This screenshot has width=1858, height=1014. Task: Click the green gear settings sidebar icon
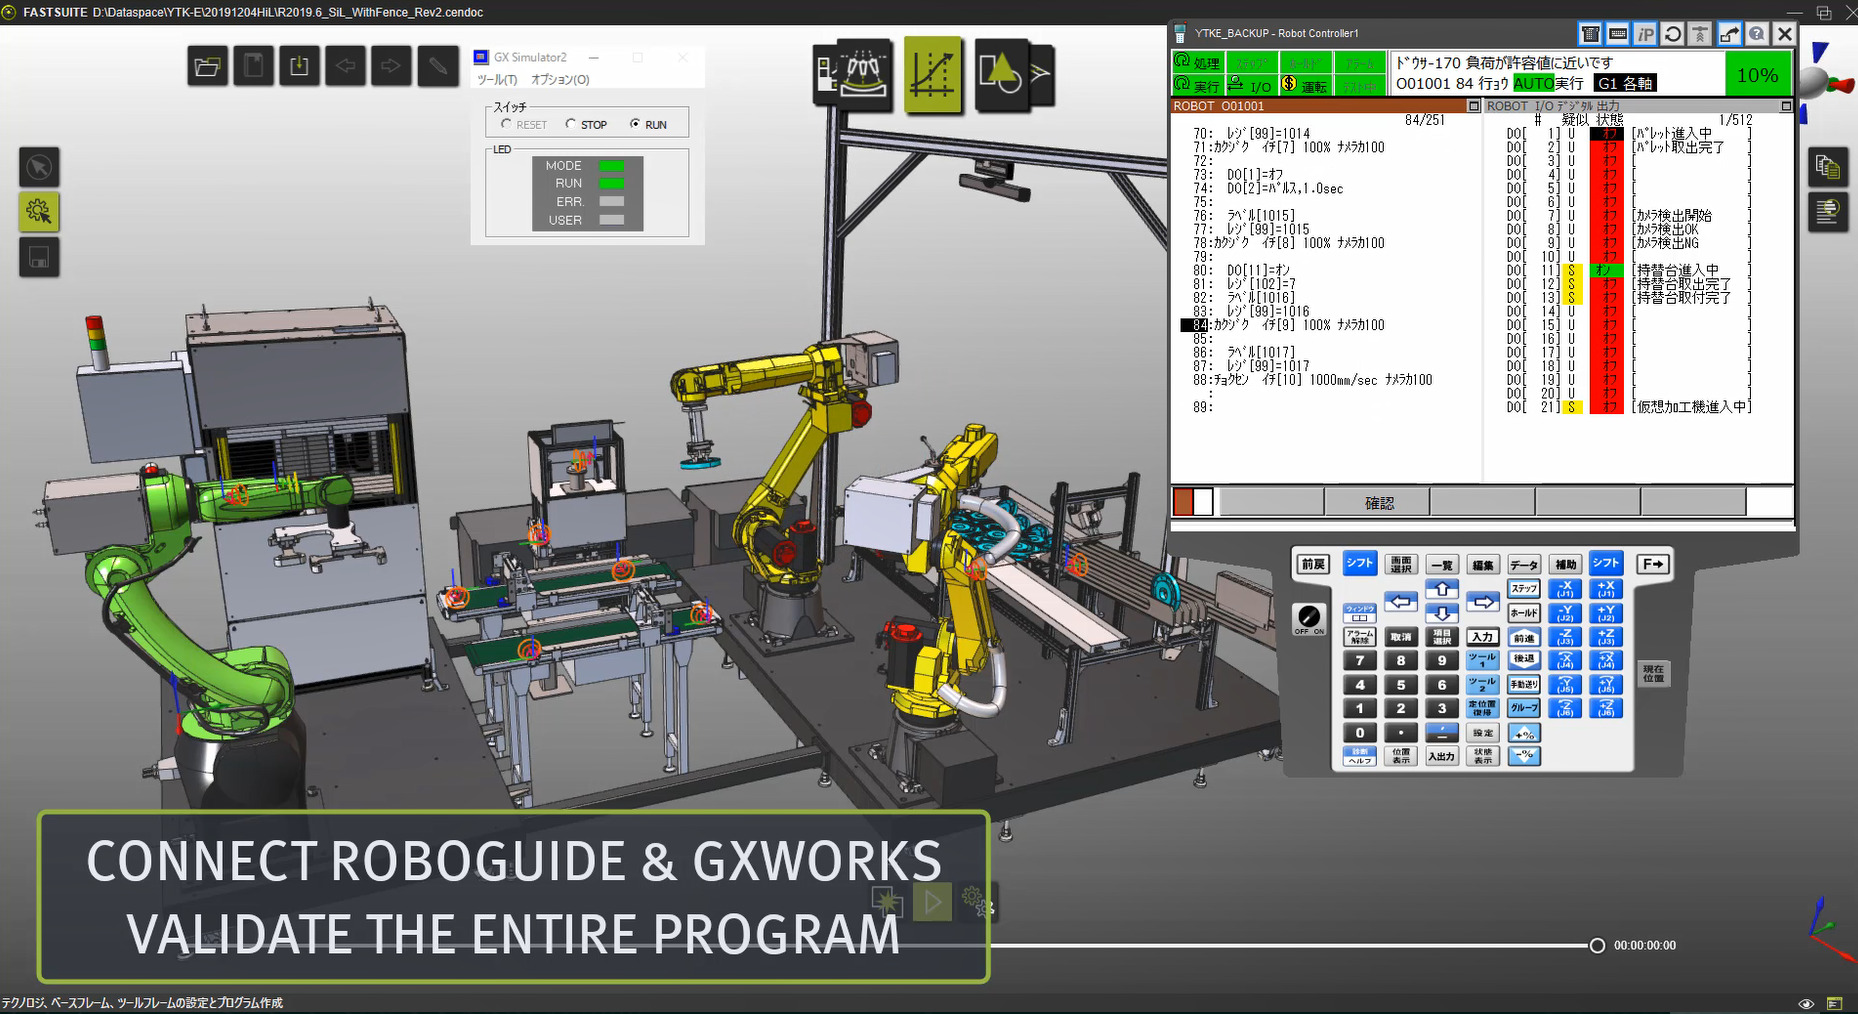tap(39, 212)
